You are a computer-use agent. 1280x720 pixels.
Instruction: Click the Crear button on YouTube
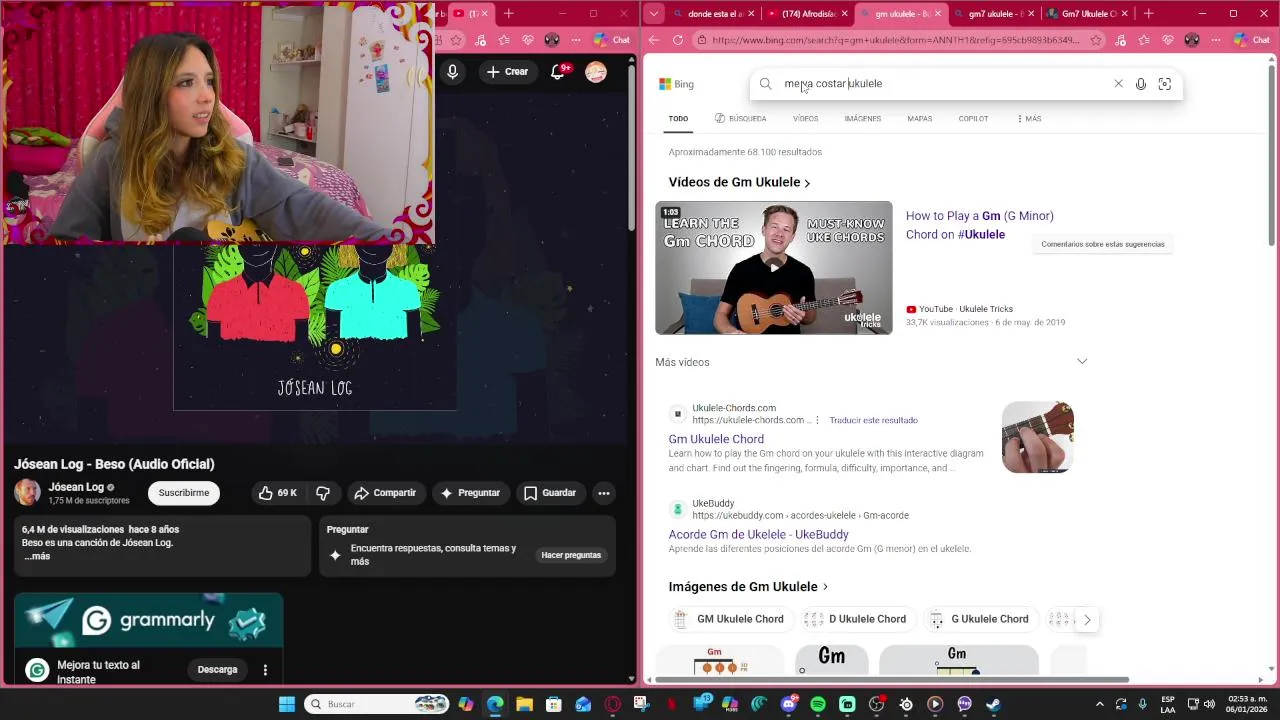[x=507, y=72]
